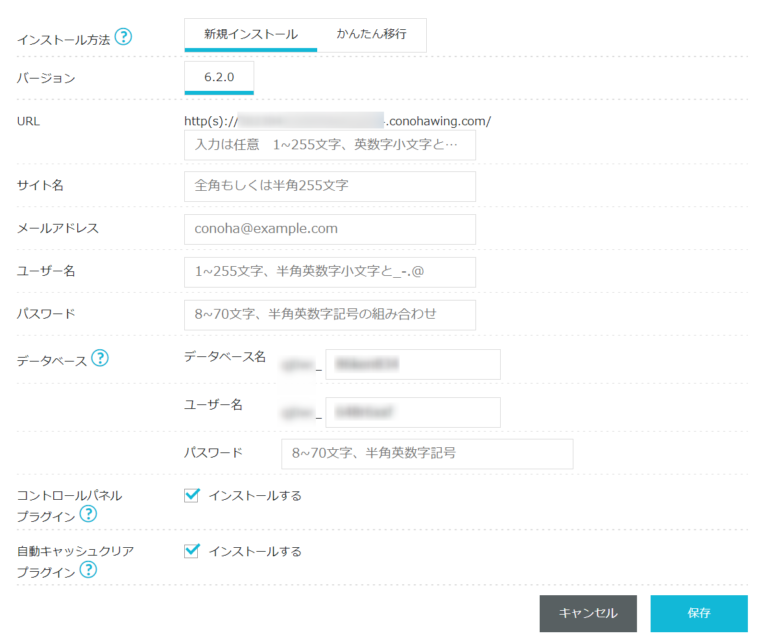The height and width of the screenshot is (640, 768).
Task: Click help icon for コントロールパネルプラグイン
Action: click(x=88, y=514)
